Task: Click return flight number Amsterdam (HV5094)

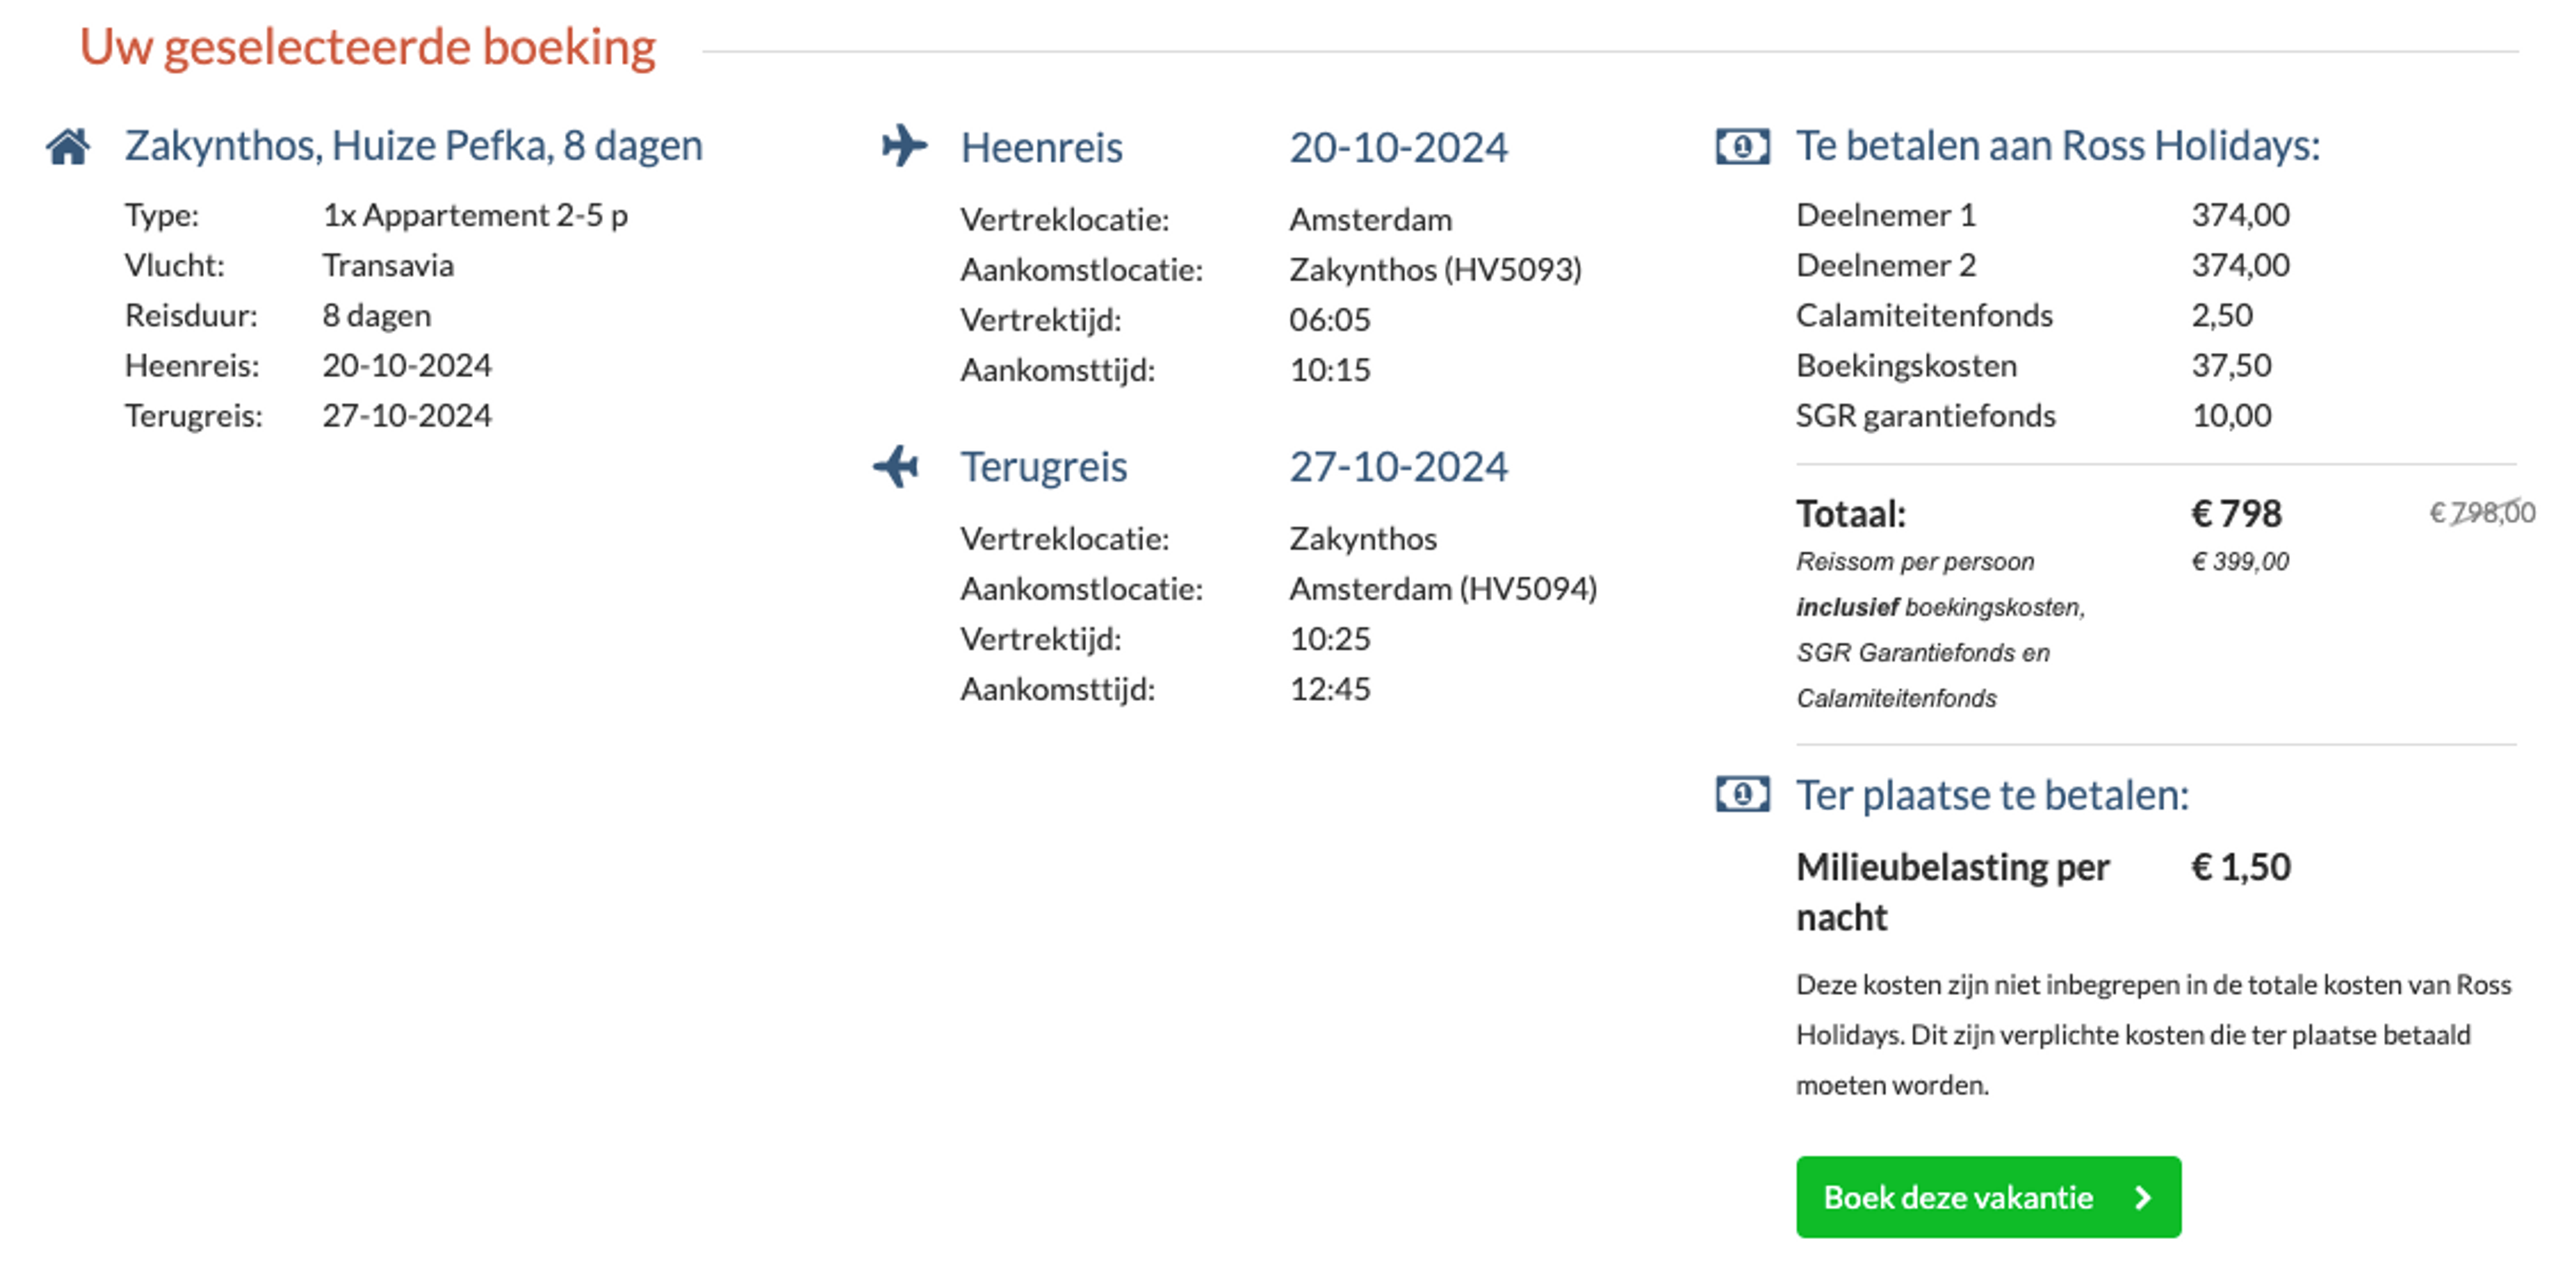Action: click(x=1443, y=588)
